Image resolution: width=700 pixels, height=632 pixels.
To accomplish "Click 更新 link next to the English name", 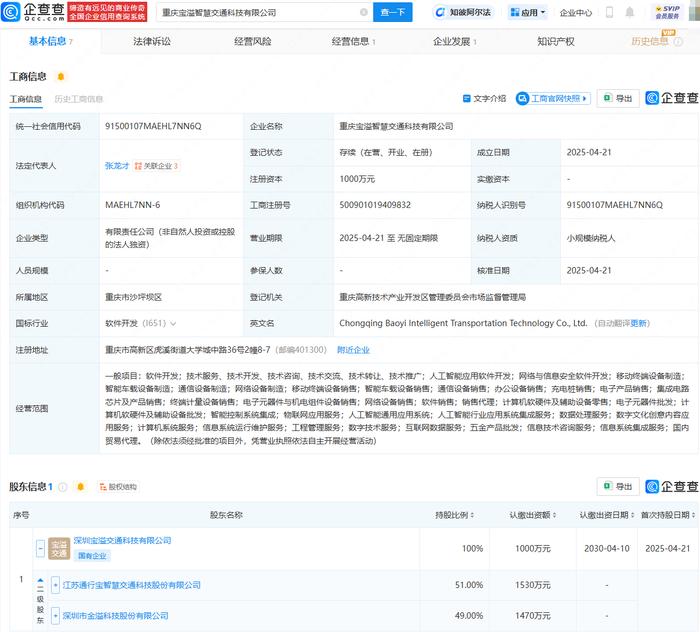I will point(638,323).
